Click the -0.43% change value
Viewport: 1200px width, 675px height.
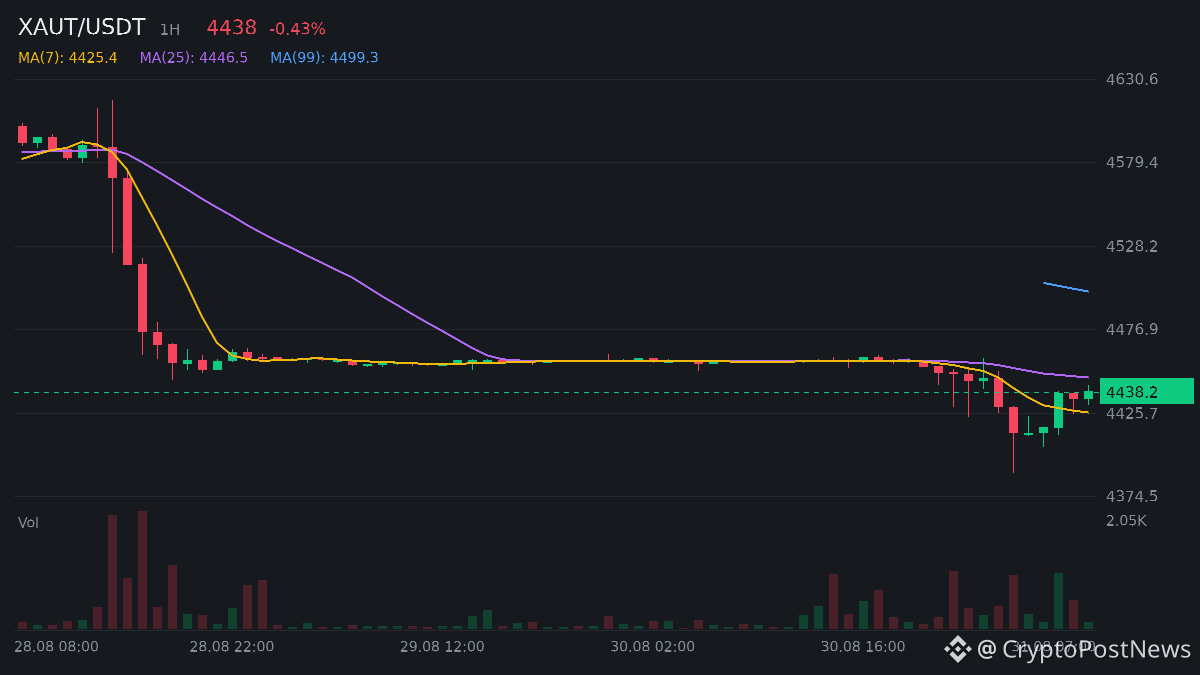297,29
